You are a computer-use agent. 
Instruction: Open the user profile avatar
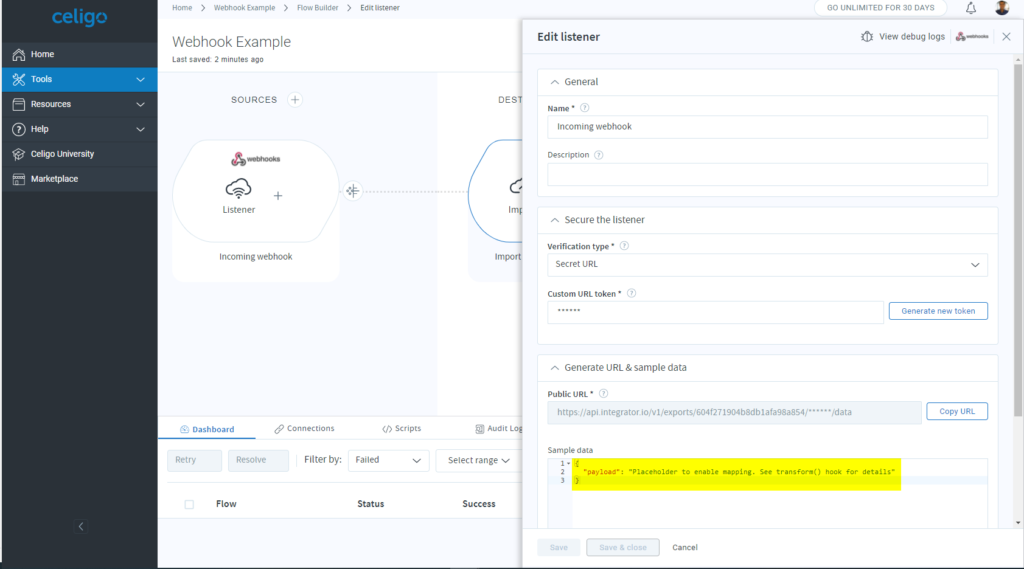click(1002, 7)
